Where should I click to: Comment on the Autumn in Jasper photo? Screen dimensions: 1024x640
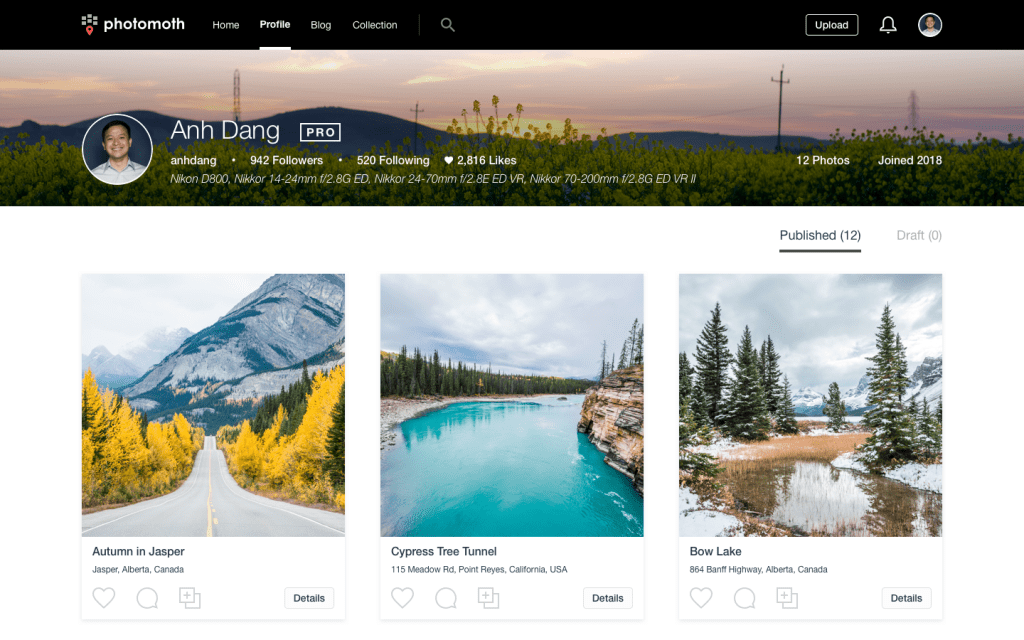click(x=147, y=598)
